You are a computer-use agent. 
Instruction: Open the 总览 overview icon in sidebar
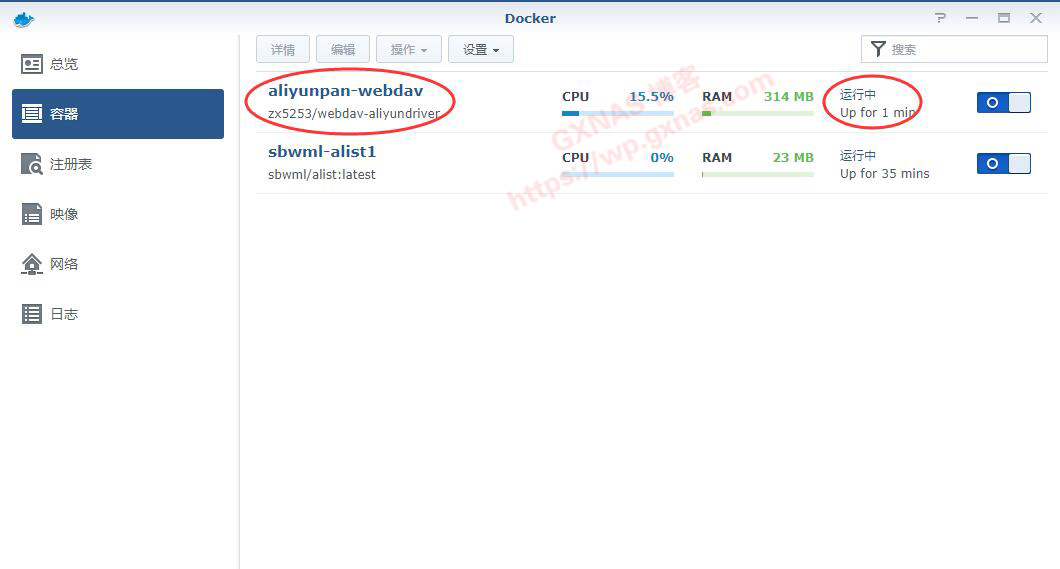[32, 64]
